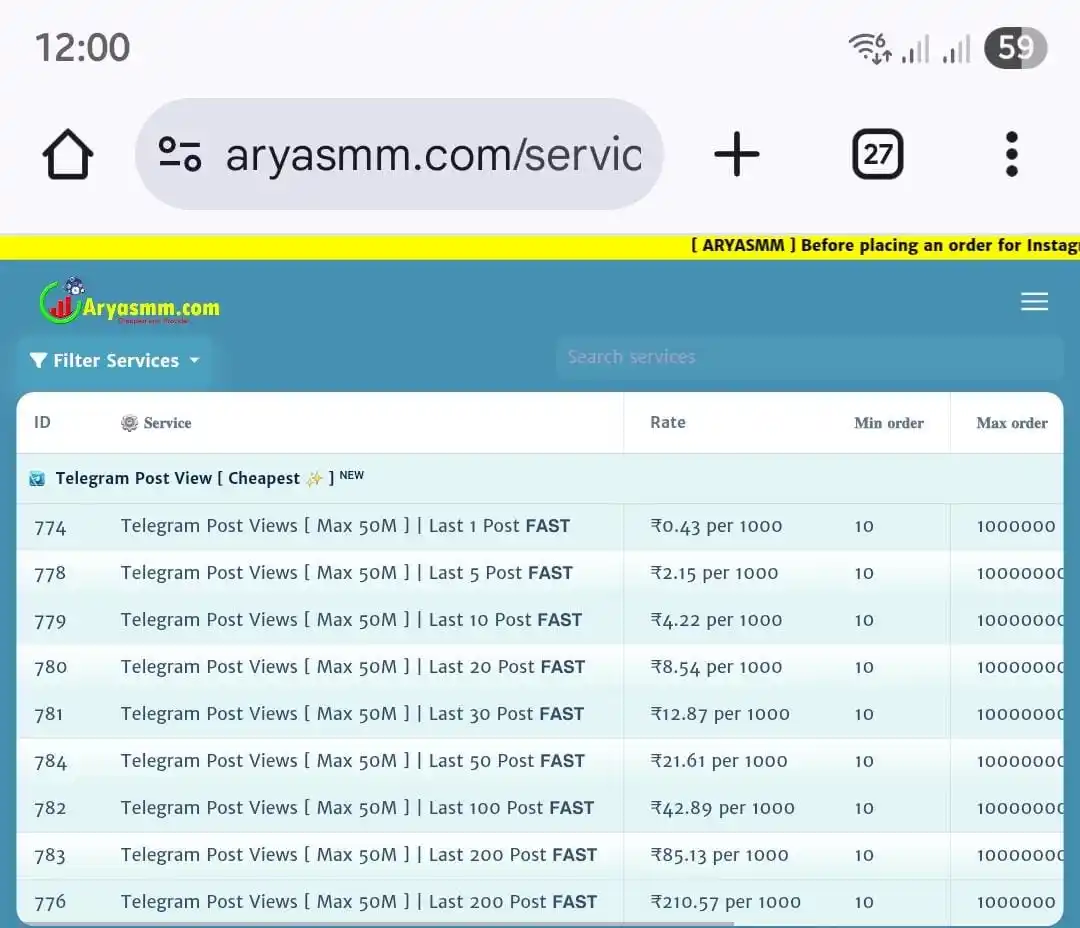Click service ID 778
The width and height of the screenshot is (1080, 928).
pos(50,573)
